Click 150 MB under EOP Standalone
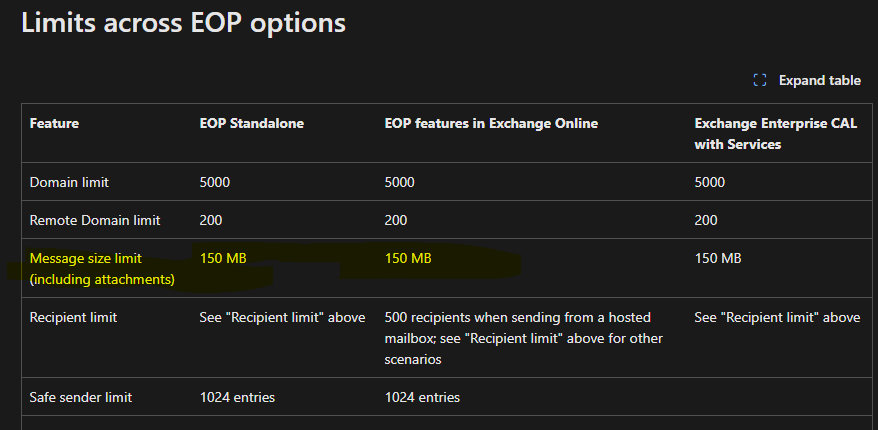This screenshot has height=430, width=878. point(223,258)
